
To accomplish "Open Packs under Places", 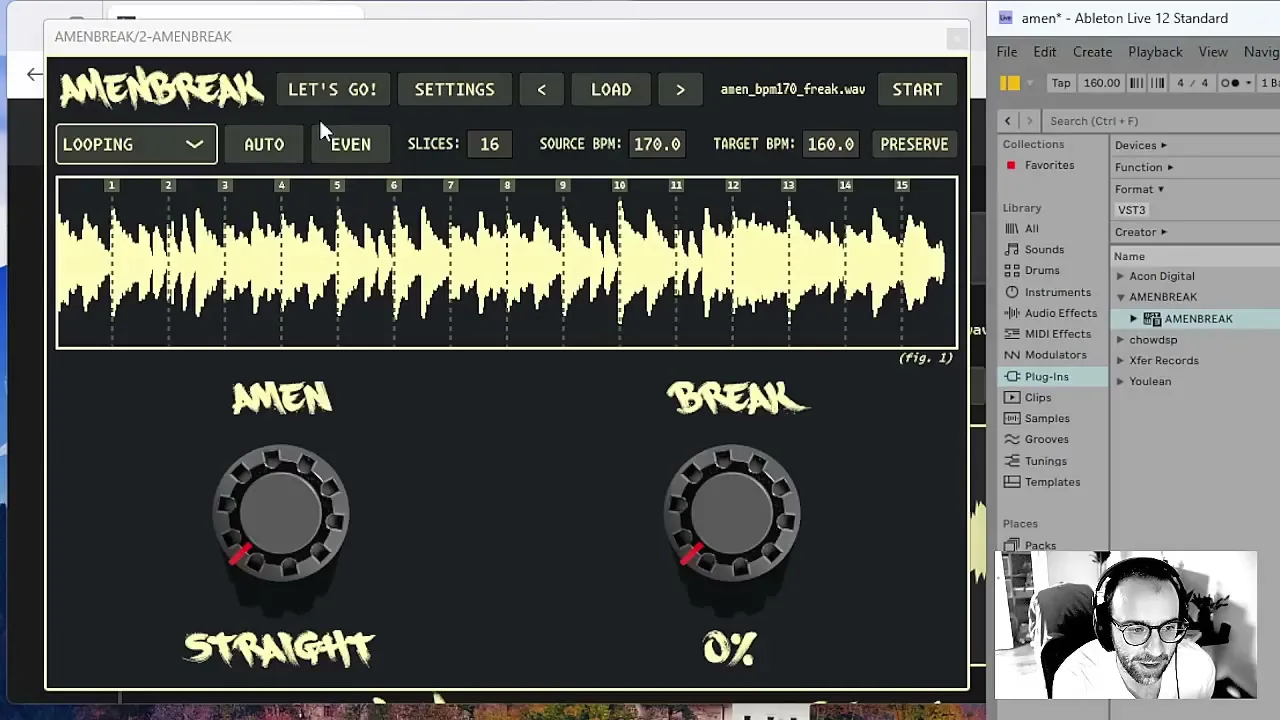I will coord(1040,546).
